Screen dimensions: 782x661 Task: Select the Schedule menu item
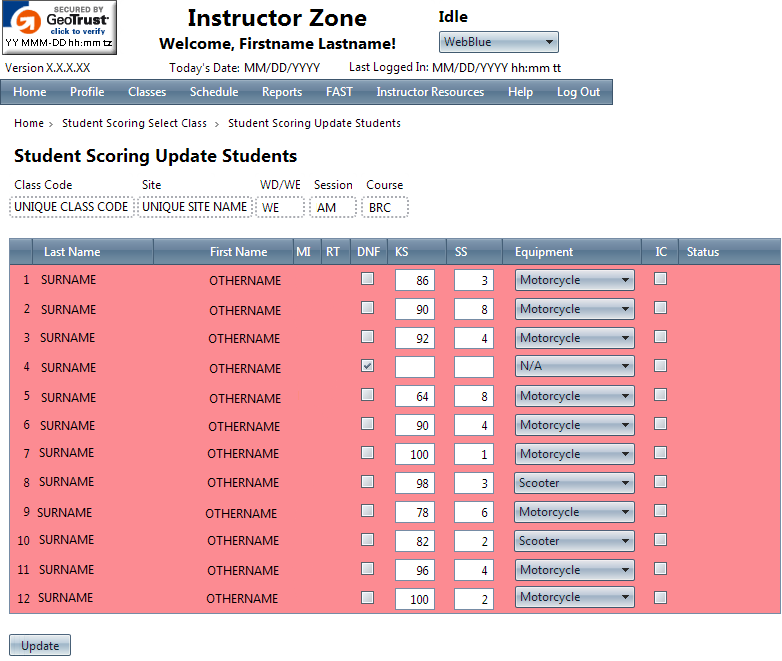coord(214,92)
